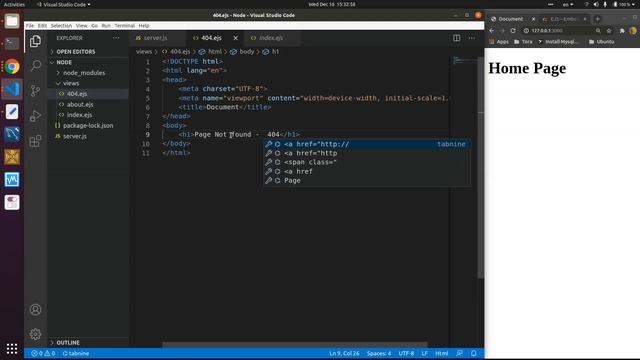The height and width of the screenshot is (360, 640).
Task: Select 404.ejs in explorer tree
Action: (77, 94)
